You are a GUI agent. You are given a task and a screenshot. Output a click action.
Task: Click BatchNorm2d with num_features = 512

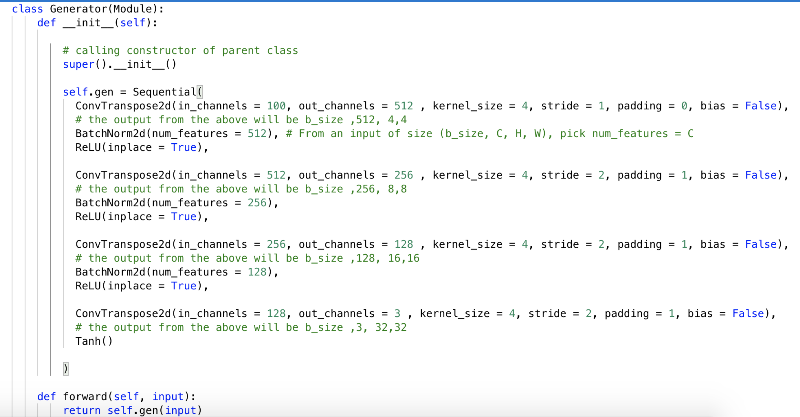175,133
